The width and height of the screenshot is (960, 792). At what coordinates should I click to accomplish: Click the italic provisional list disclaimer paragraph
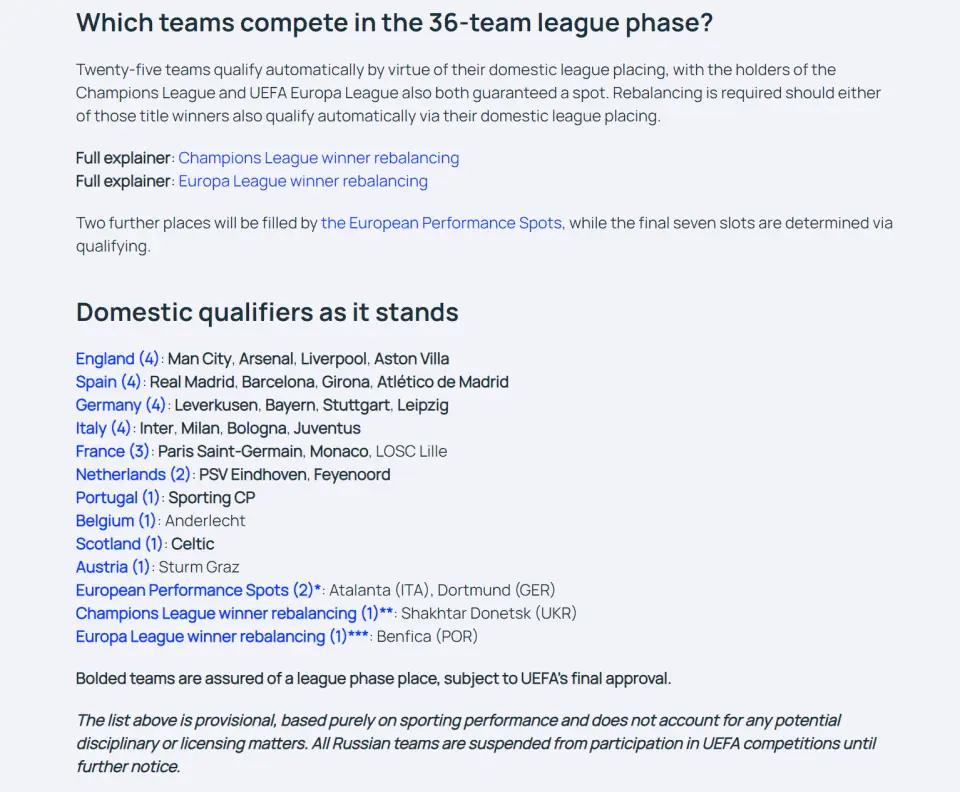click(476, 744)
